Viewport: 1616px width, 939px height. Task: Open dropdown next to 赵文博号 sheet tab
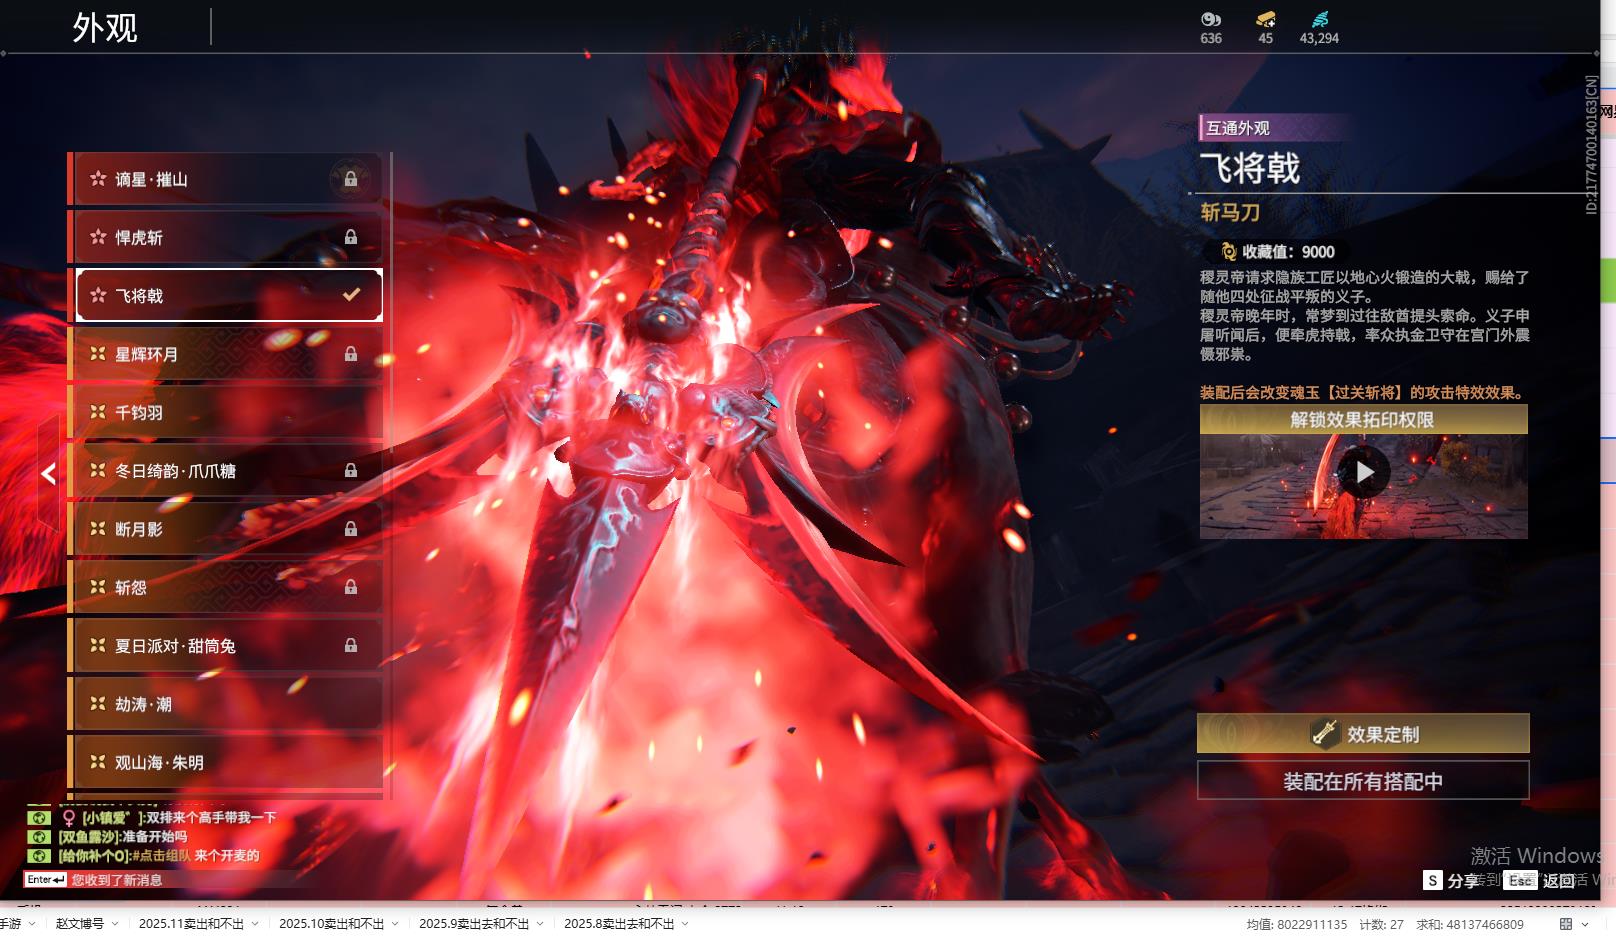tap(115, 924)
